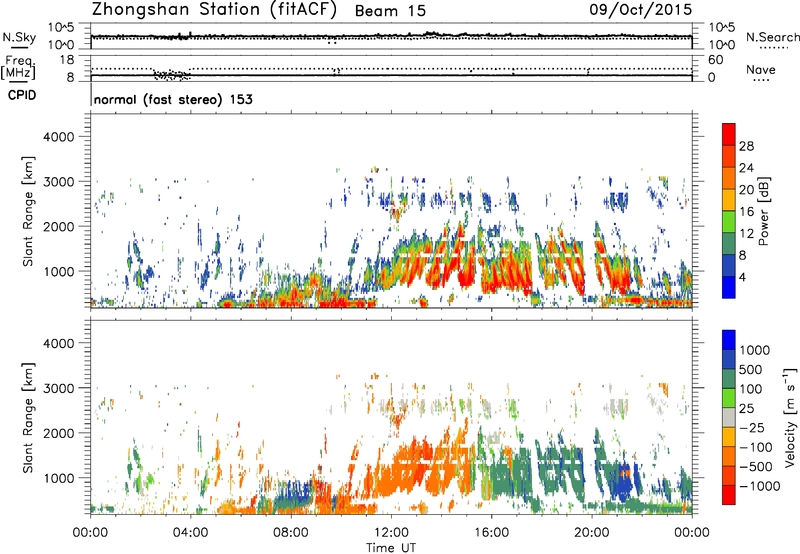Click the 'Velocity [m s-1]' colorbar title
800x554 pixels.
[790, 417]
